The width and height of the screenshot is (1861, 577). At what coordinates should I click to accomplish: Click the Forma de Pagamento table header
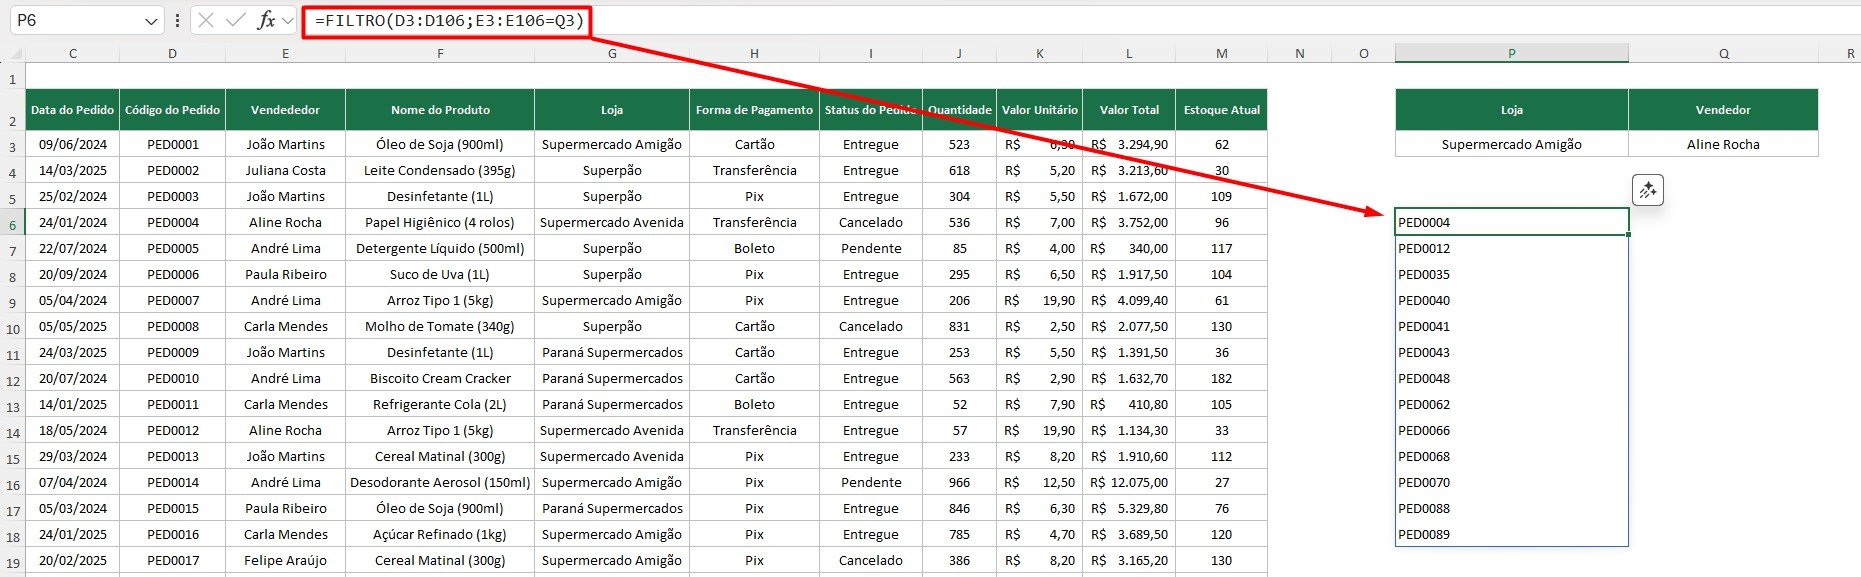[x=754, y=110]
